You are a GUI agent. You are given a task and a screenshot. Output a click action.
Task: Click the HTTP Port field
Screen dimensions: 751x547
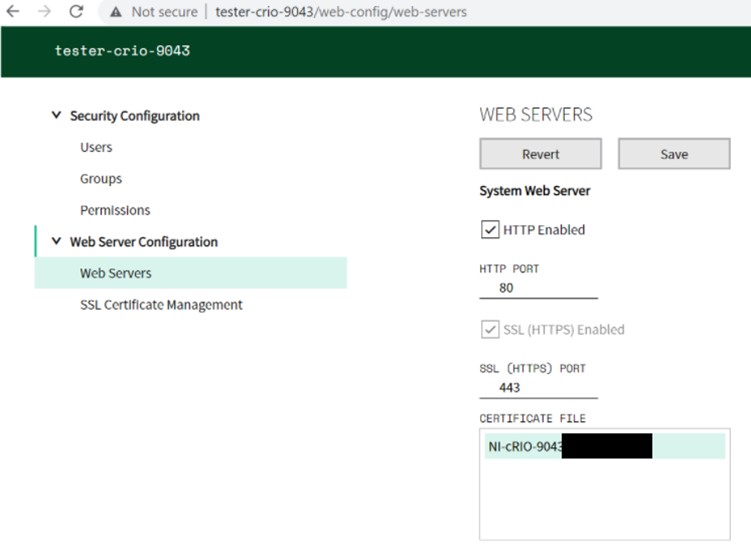(x=538, y=288)
